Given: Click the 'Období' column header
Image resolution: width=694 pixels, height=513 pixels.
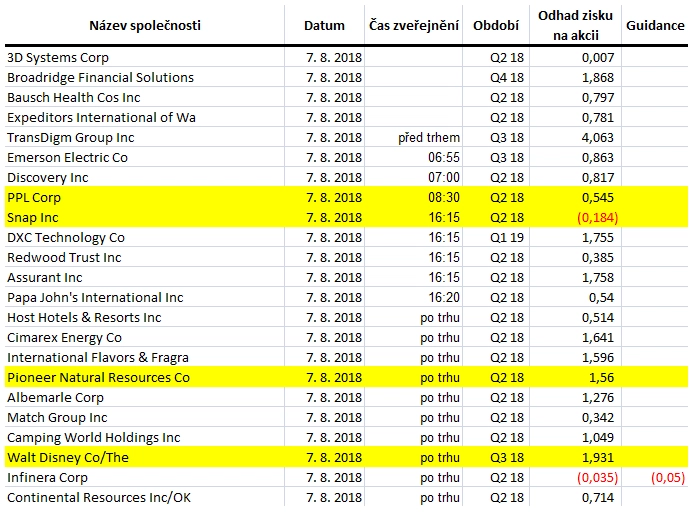Looking at the screenshot, I should 496,26.
